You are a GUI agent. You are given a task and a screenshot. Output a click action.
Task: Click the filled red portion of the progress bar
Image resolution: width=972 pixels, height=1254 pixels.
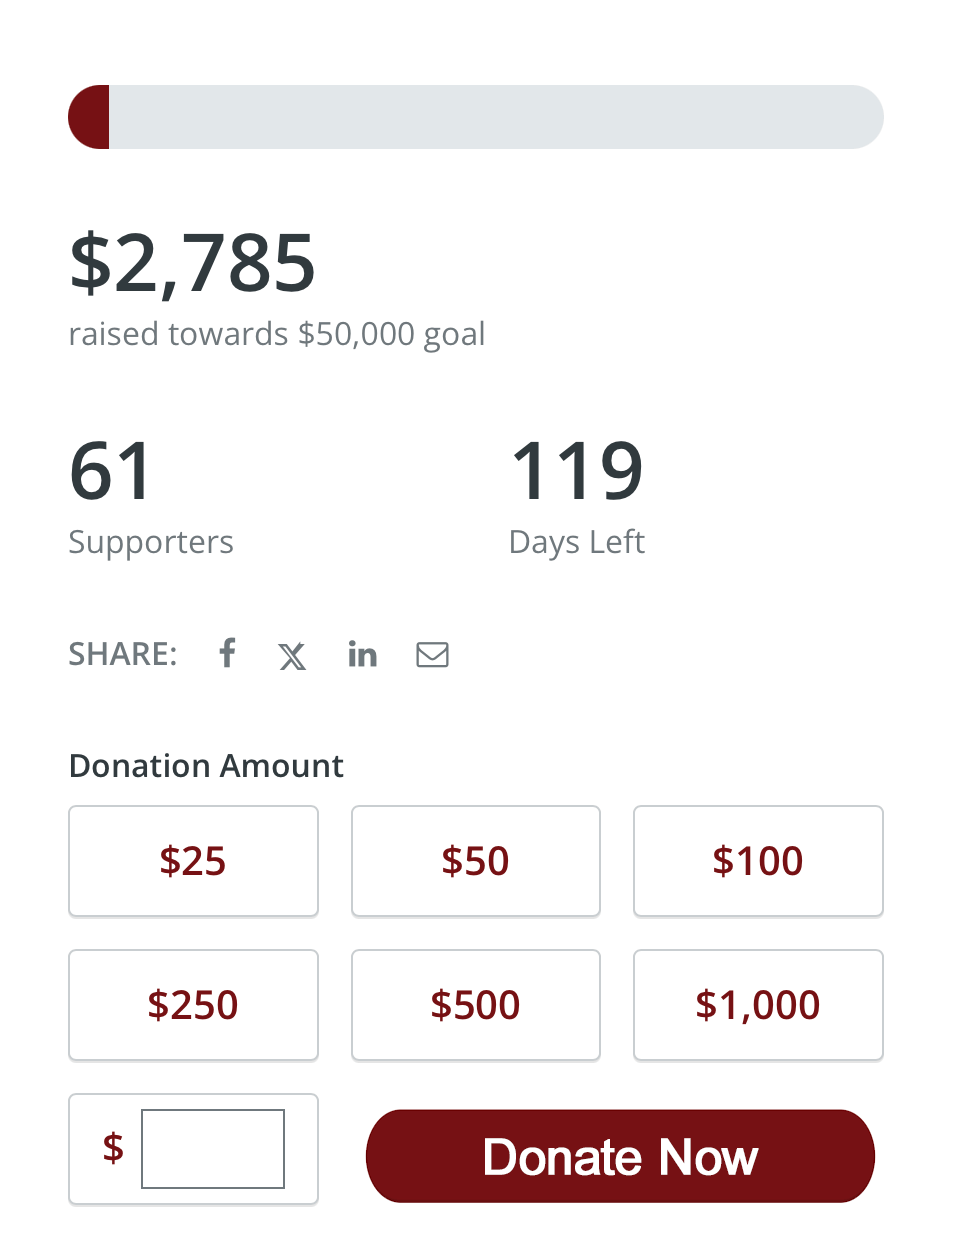[89, 117]
